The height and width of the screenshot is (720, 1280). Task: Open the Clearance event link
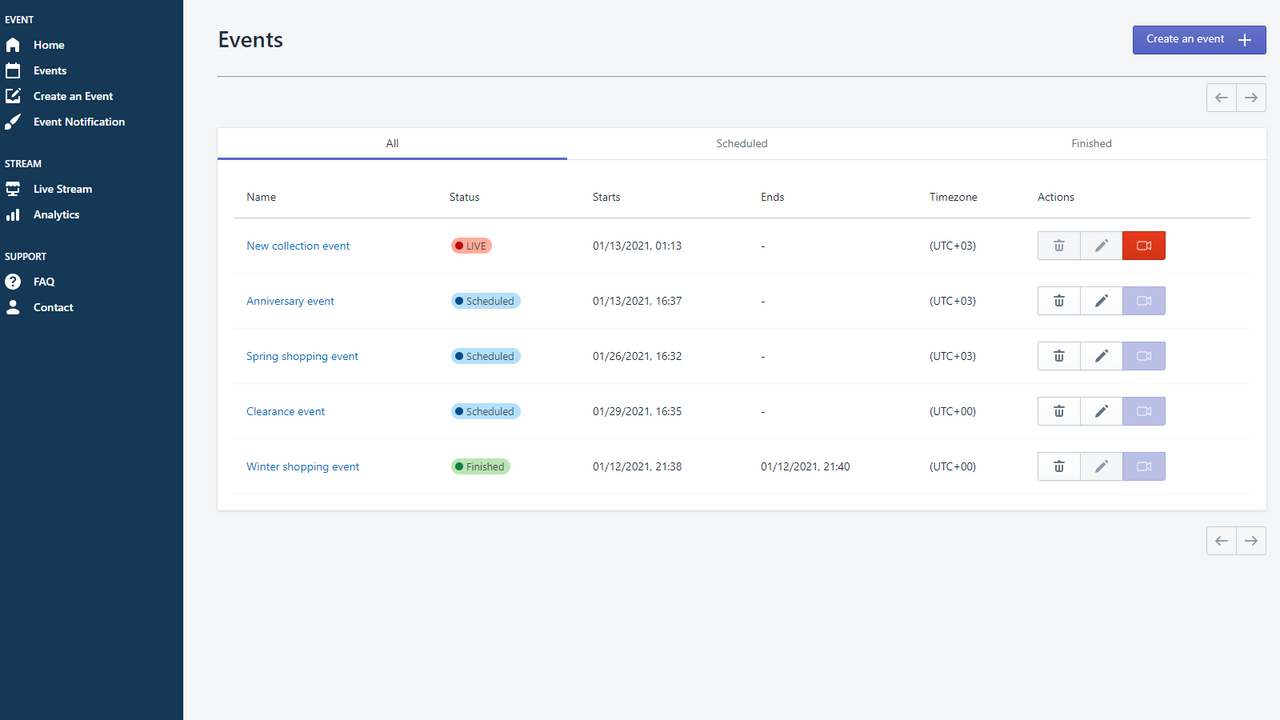(x=285, y=411)
